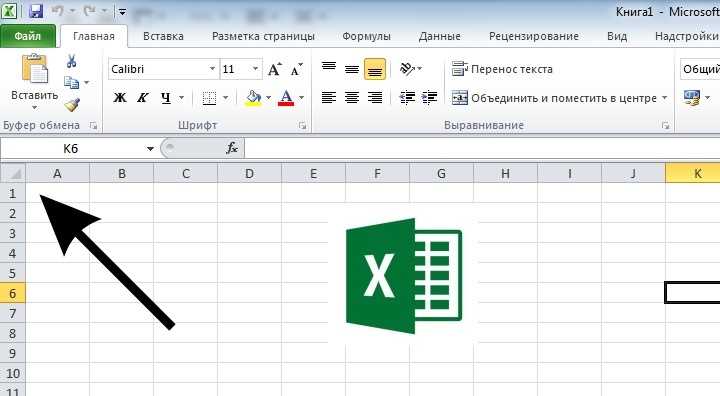The height and width of the screenshot is (396, 720).
Task: Click into the formula bar field
Action: pyautogui.click(x=482, y=148)
